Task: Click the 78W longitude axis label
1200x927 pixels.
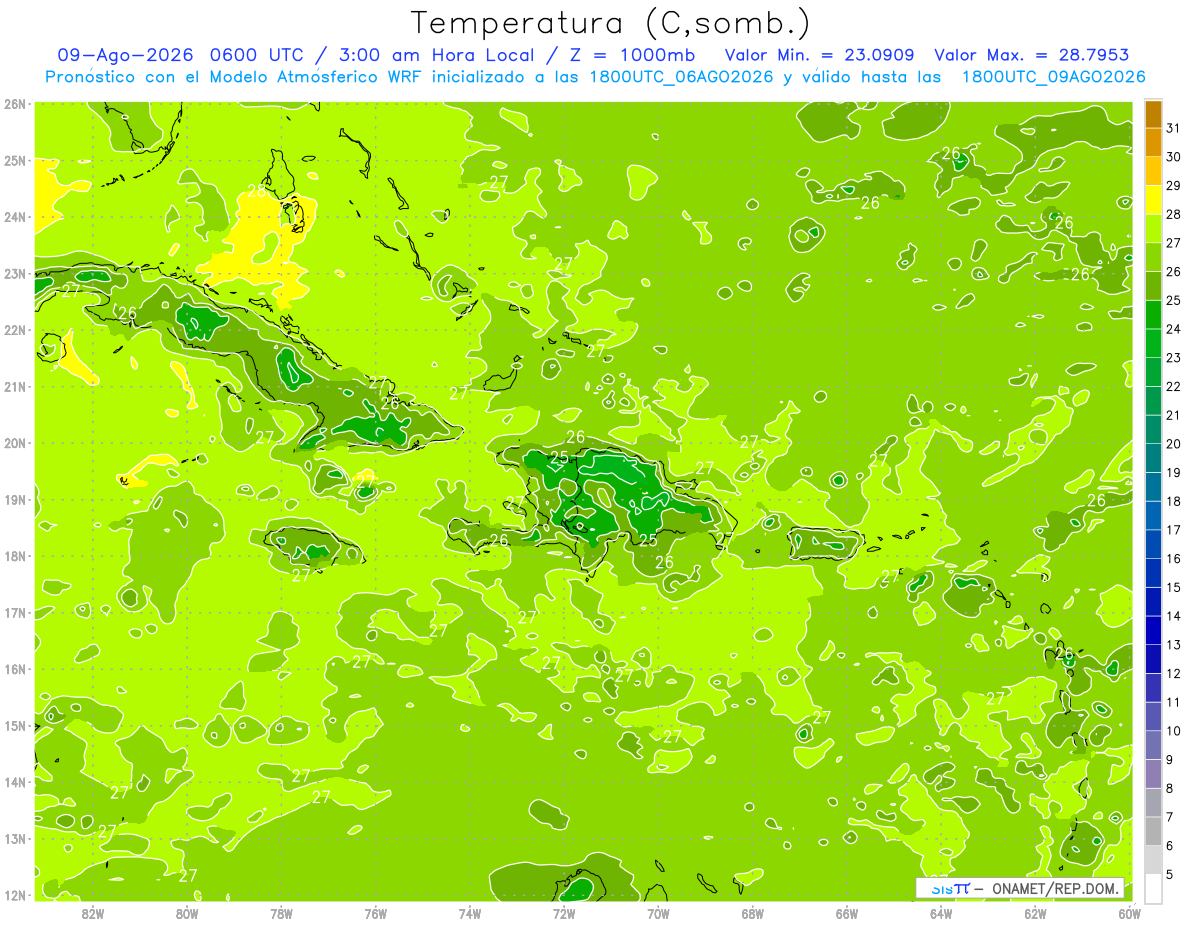Action: click(x=281, y=913)
